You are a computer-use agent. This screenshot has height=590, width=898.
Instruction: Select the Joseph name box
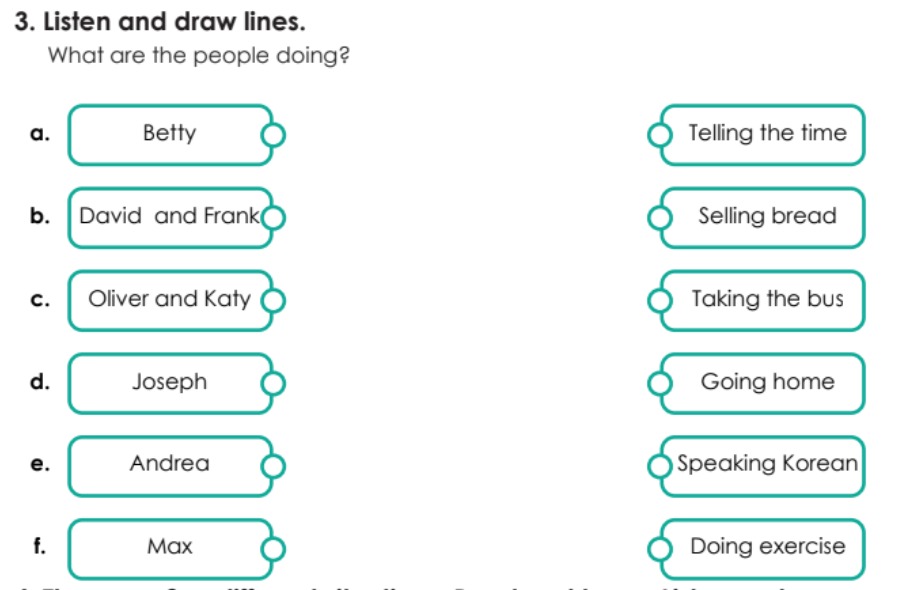tap(170, 383)
